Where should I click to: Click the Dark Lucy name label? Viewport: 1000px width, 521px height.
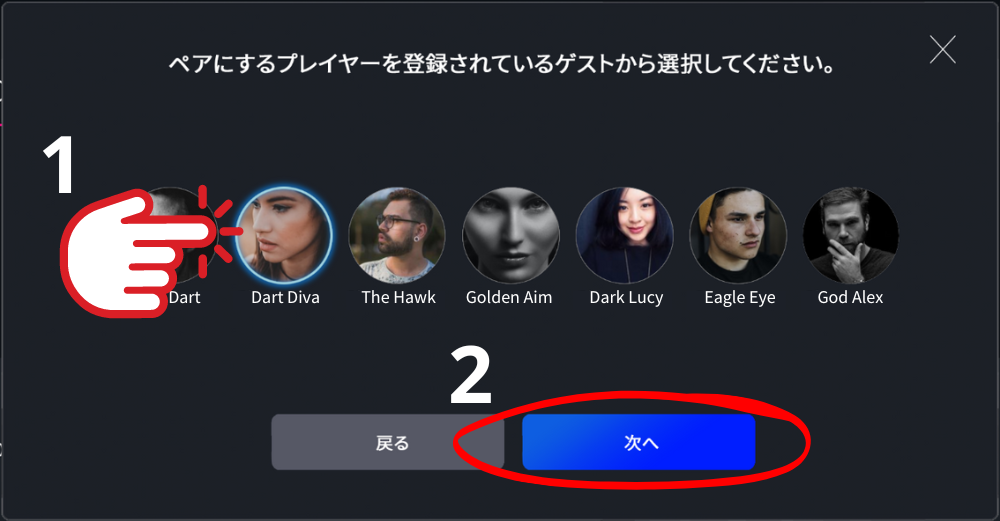pyautogui.click(x=626, y=298)
